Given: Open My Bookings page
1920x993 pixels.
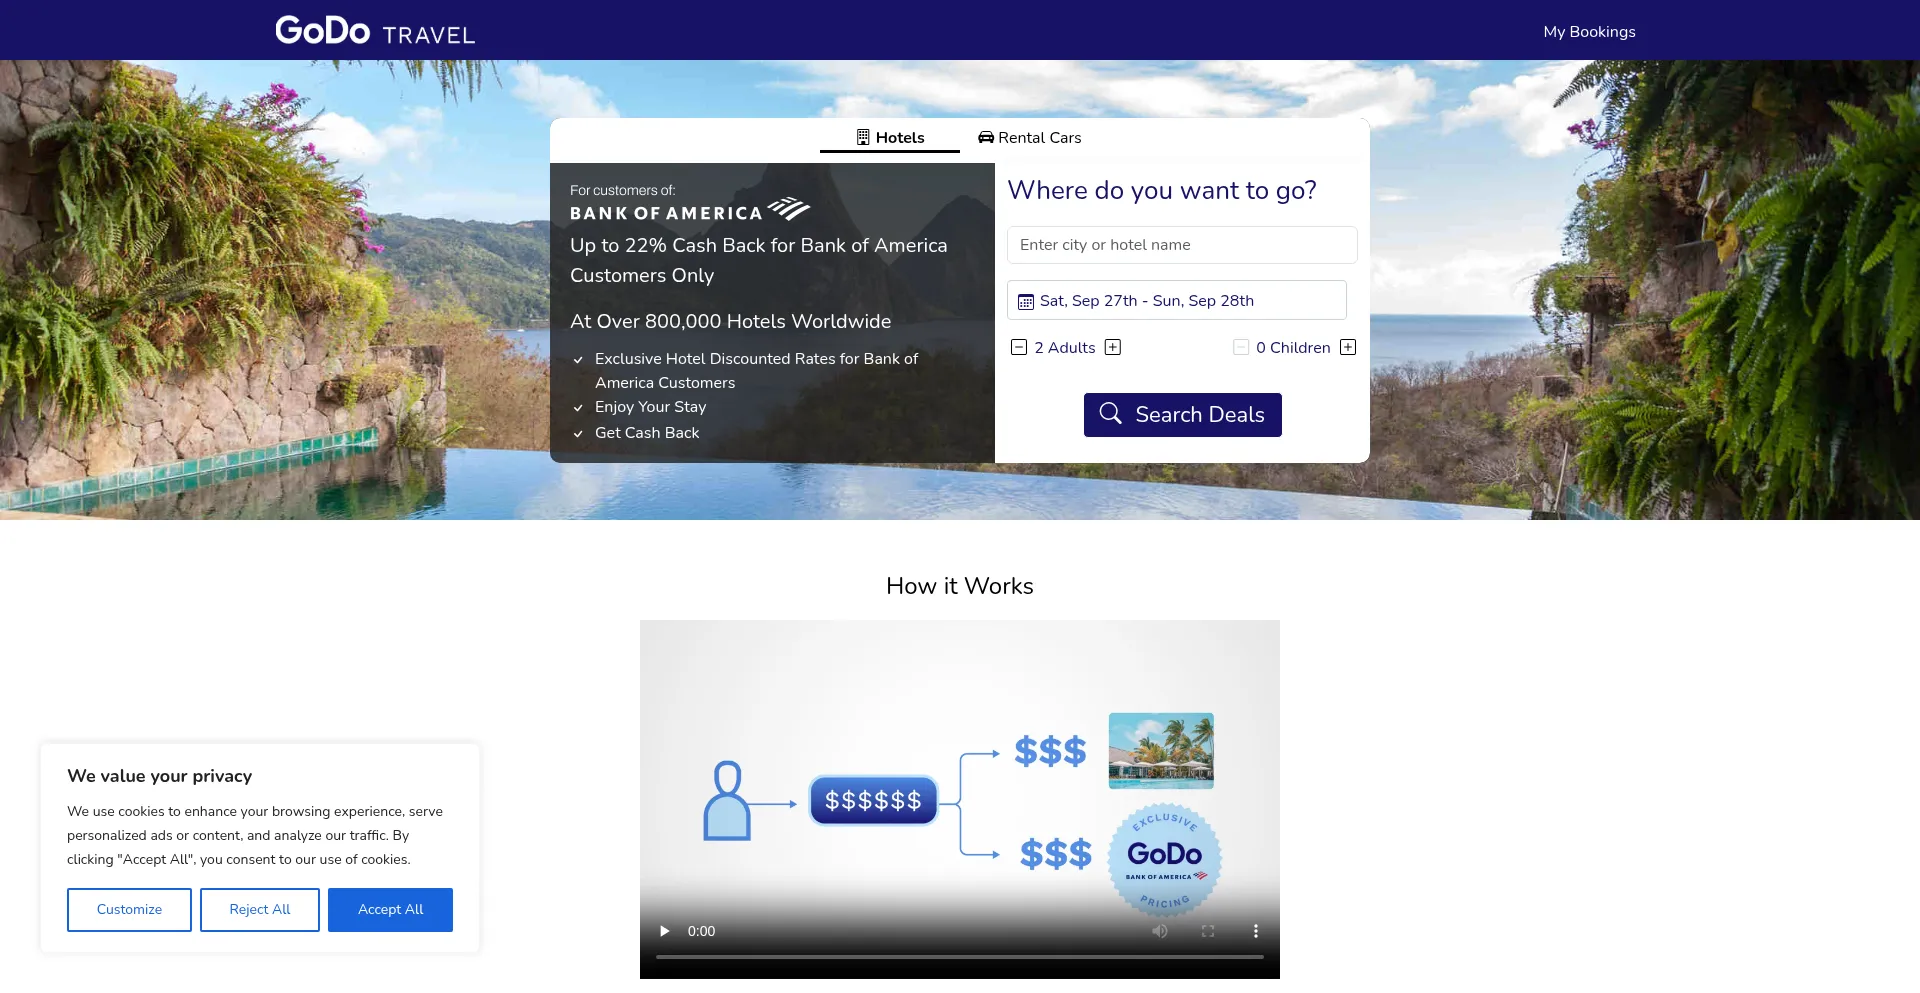Looking at the screenshot, I should [1589, 32].
